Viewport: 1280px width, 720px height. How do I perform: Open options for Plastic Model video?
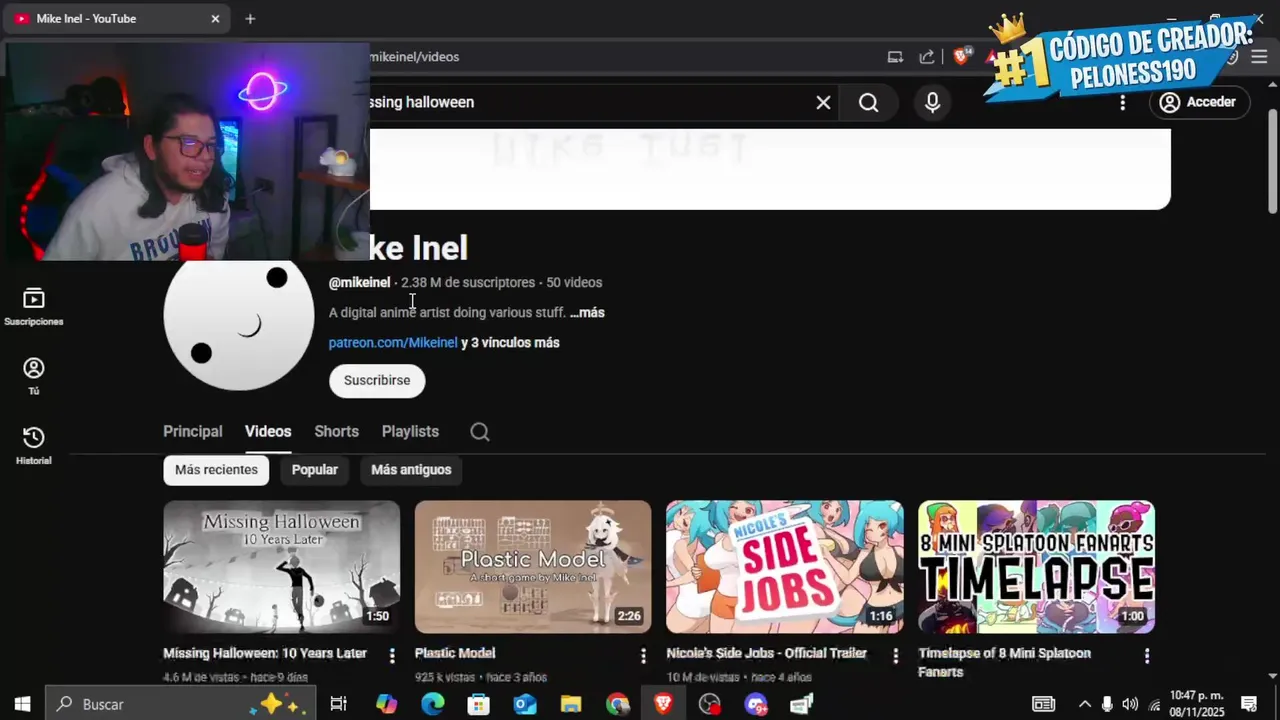pyautogui.click(x=643, y=656)
